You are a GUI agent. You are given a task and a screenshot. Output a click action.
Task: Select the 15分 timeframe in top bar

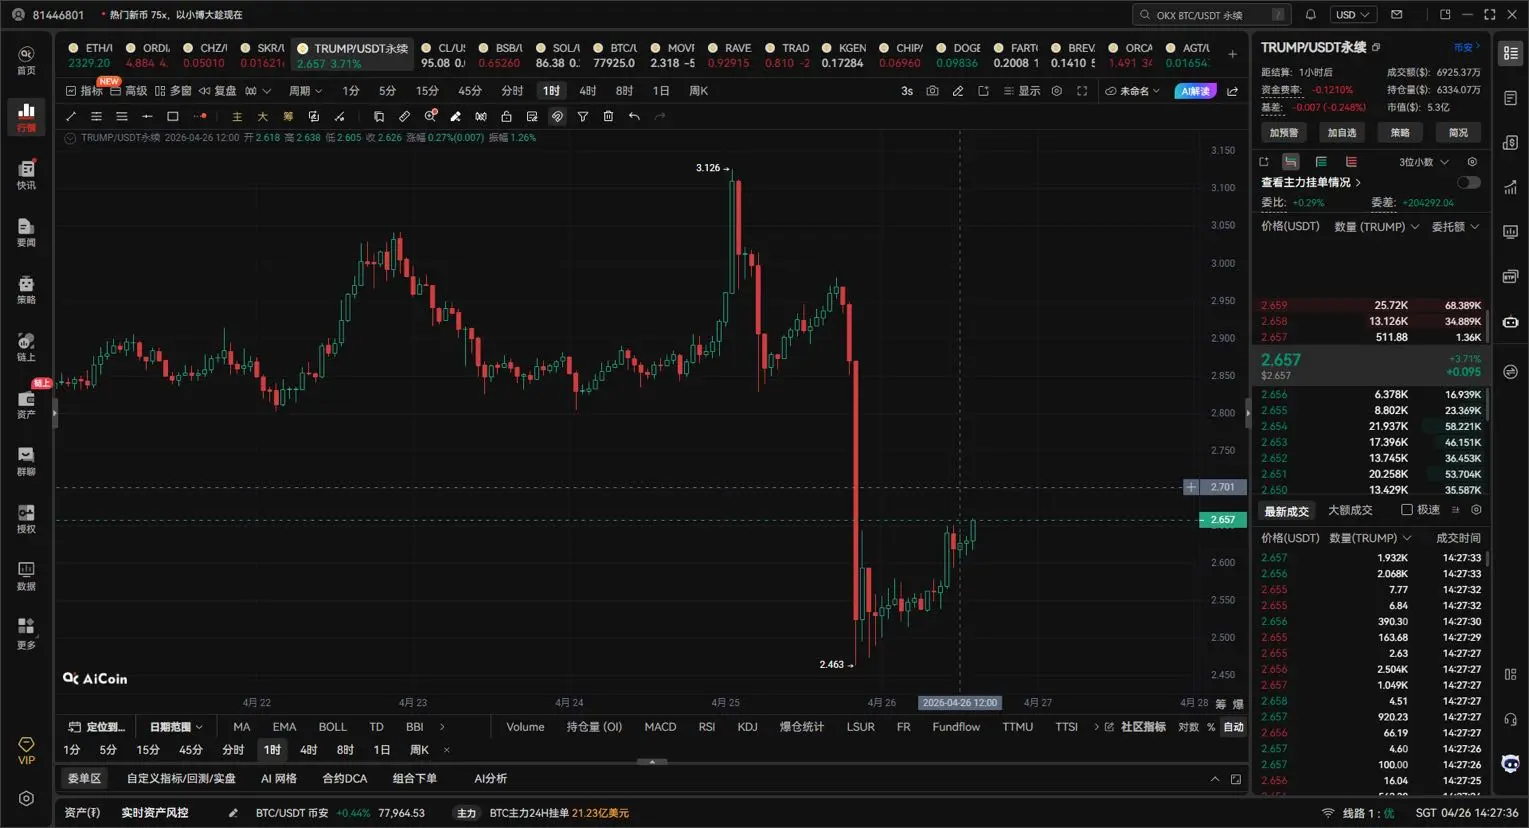click(427, 91)
